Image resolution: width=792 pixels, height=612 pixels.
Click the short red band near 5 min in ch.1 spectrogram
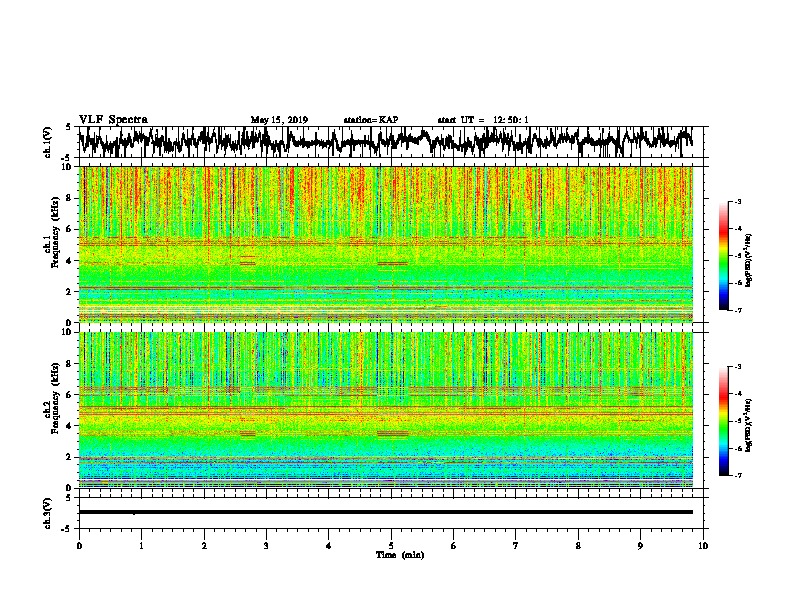392,263
